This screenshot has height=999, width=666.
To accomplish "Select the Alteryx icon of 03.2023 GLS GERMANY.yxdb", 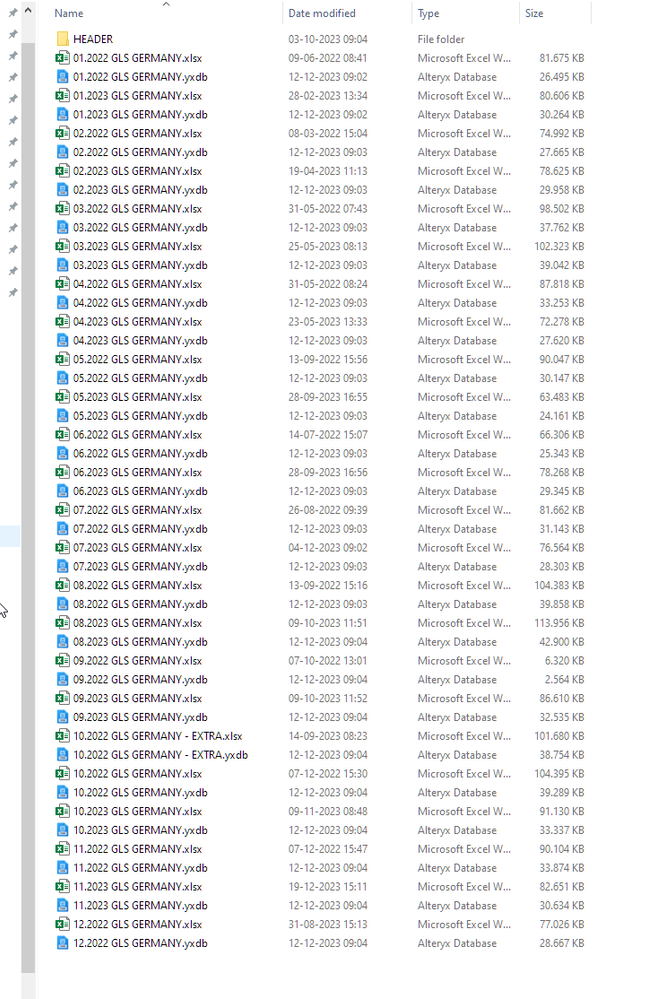I will click(x=62, y=265).
